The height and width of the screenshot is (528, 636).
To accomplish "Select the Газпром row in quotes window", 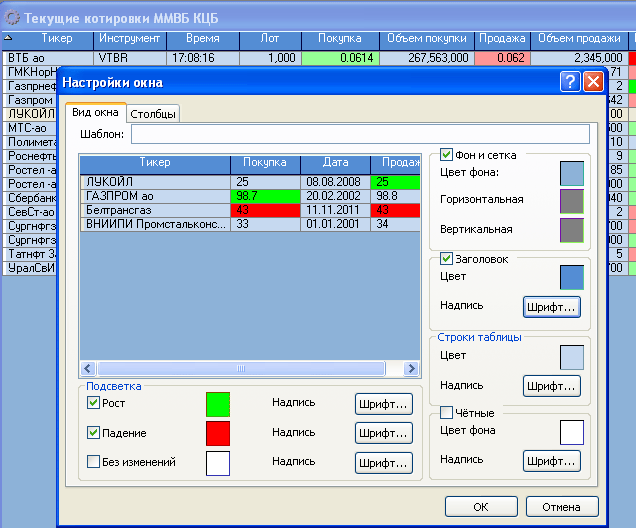I will 29,100.
